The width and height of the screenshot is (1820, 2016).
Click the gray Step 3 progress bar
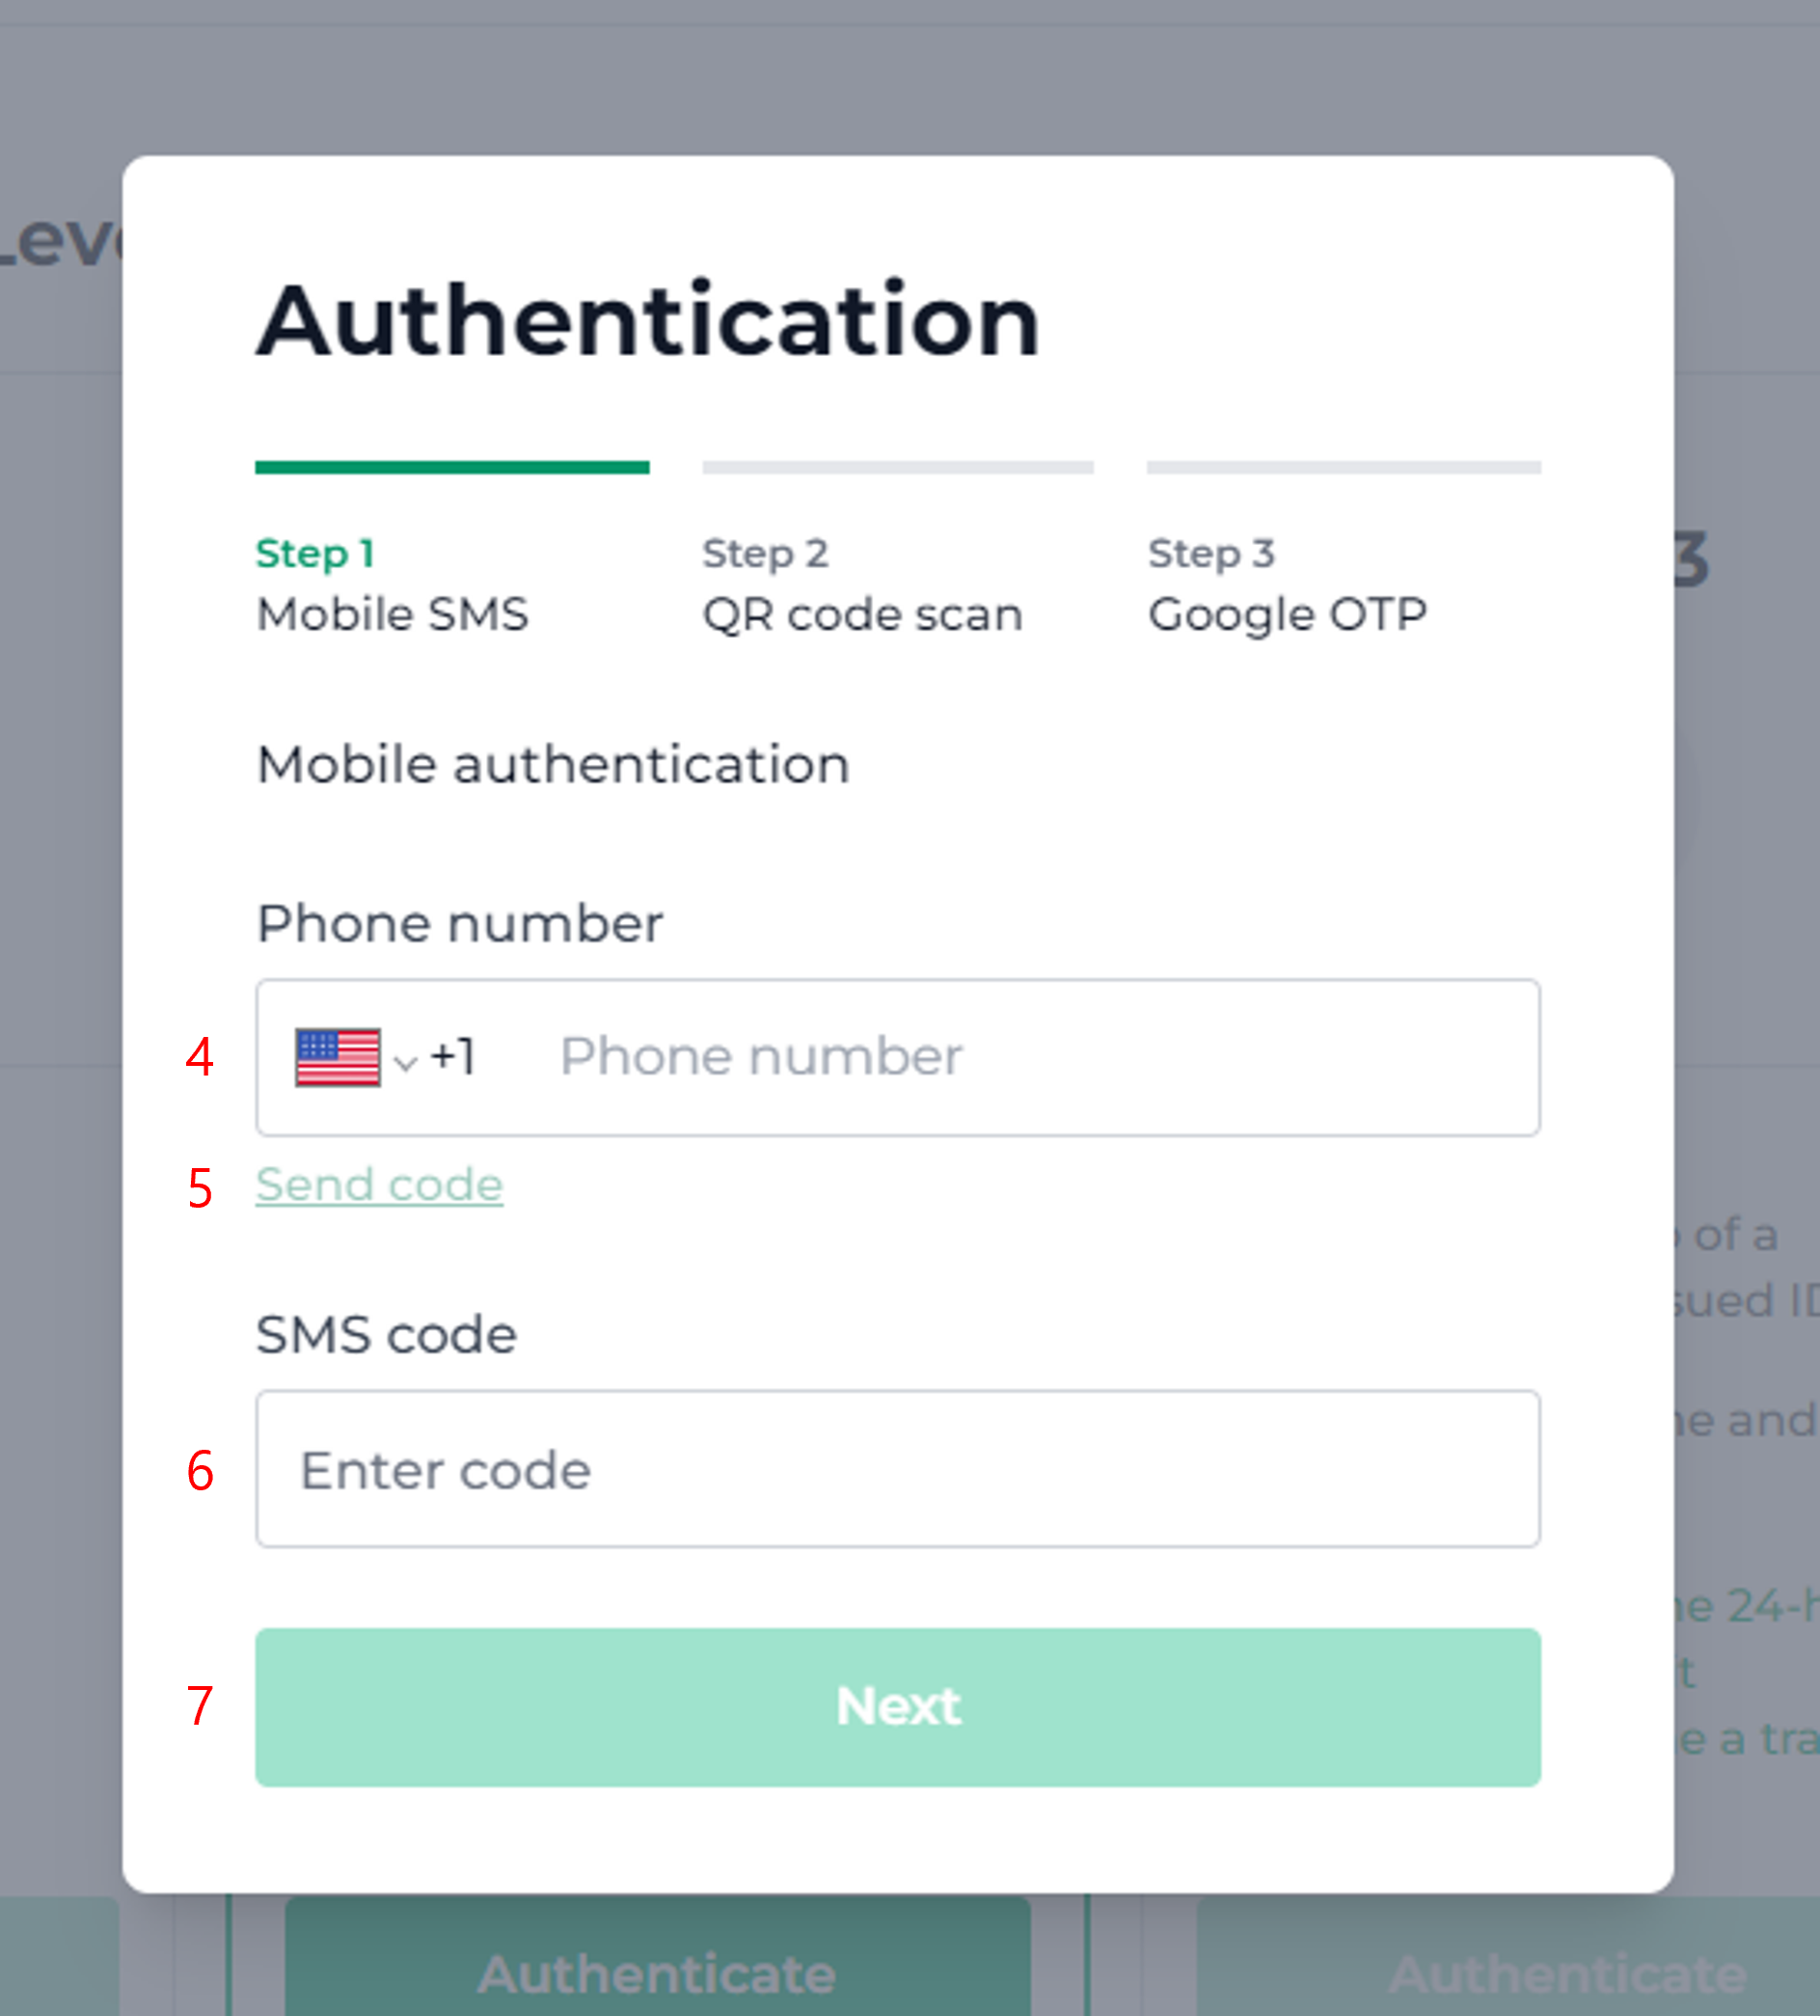pos(1343,467)
